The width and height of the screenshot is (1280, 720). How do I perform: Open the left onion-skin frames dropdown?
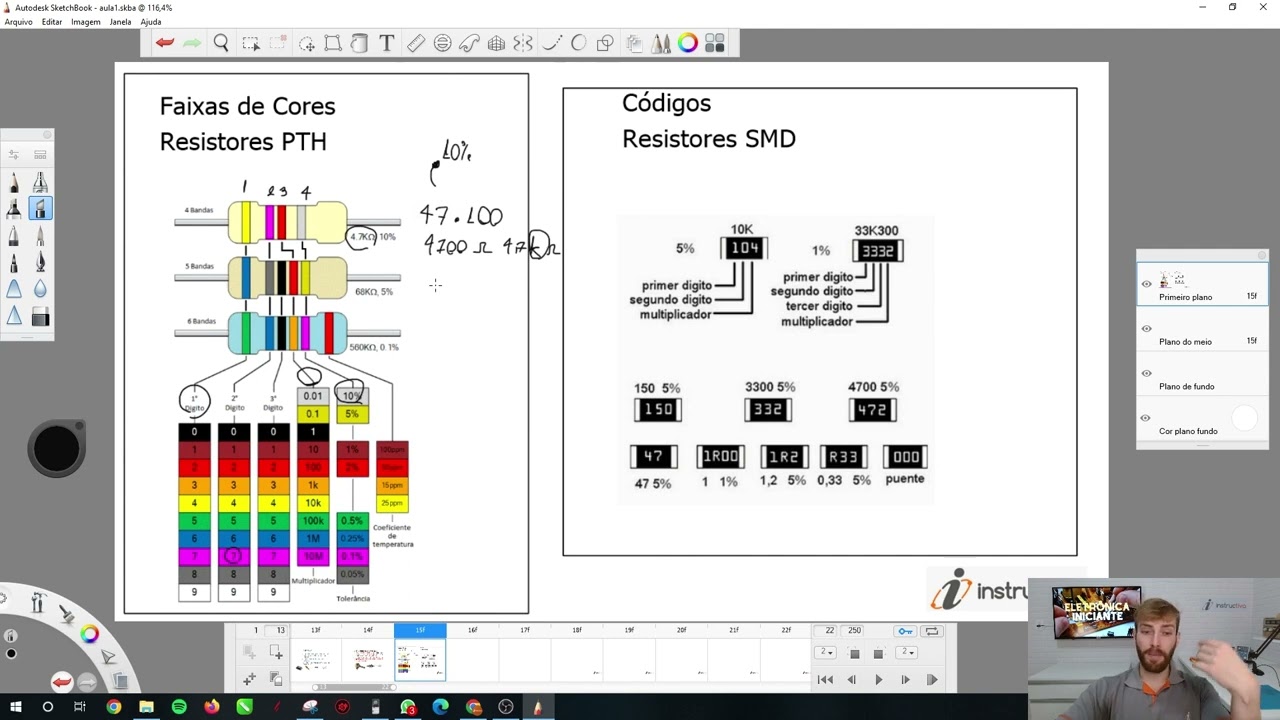pos(826,652)
